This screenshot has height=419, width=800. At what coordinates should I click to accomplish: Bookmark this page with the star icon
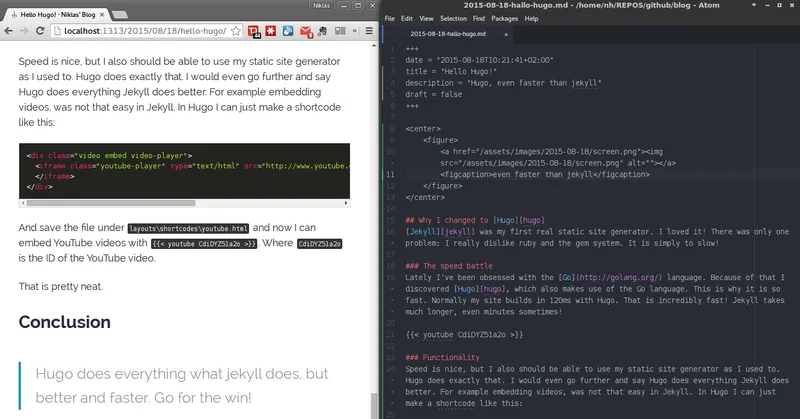point(236,31)
